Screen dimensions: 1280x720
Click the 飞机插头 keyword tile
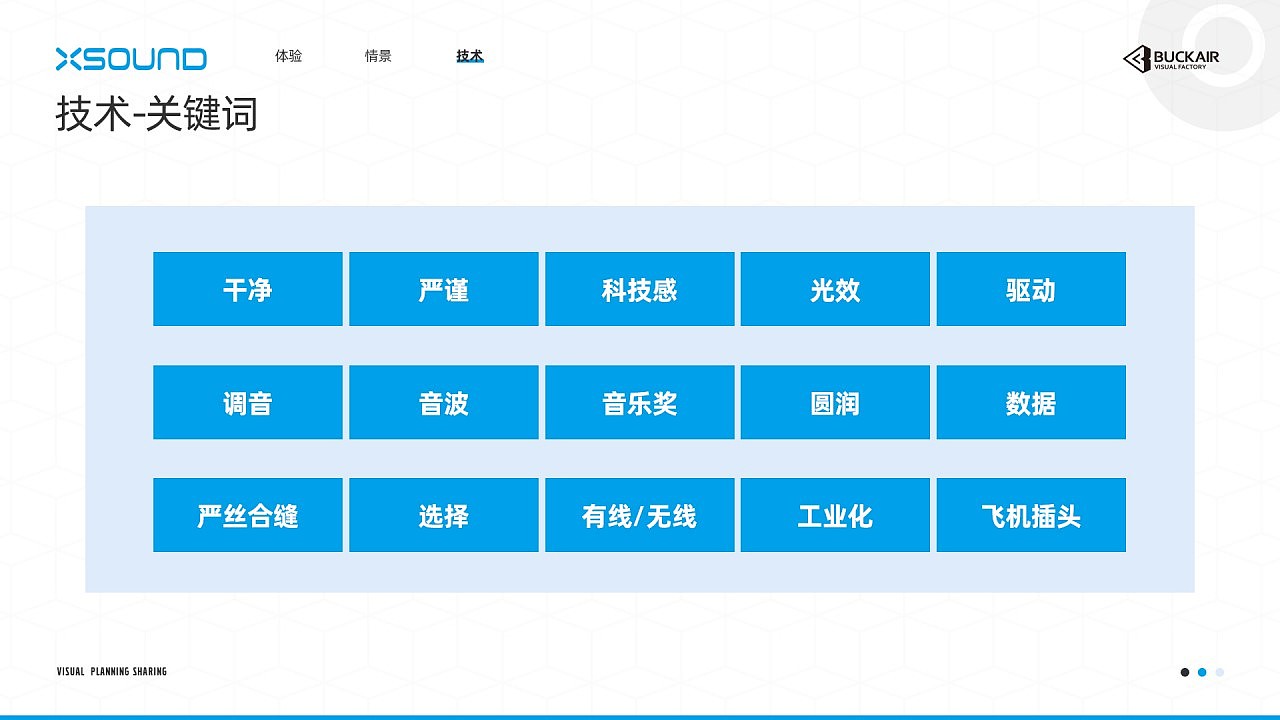point(1030,514)
